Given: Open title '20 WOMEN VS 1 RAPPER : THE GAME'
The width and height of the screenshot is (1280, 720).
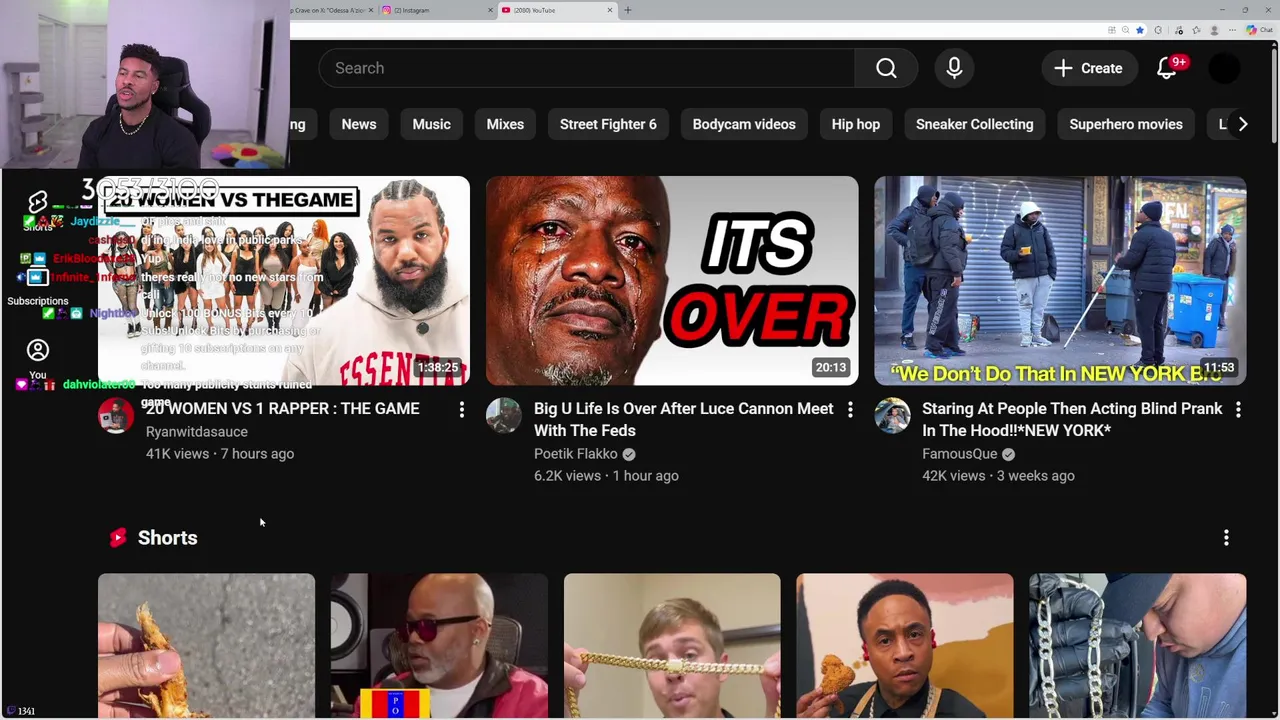Looking at the screenshot, I should [x=282, y=408].
